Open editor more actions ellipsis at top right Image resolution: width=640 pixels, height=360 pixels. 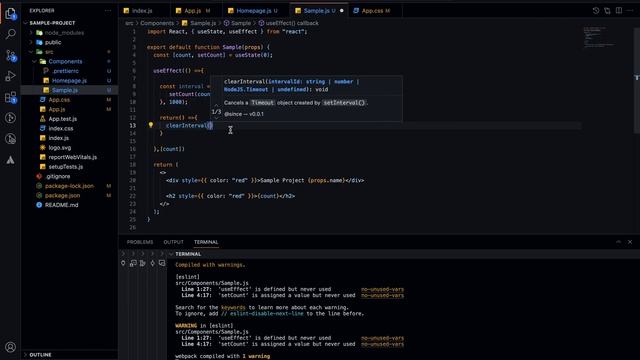pyautogui.click(x=630, y=11)
